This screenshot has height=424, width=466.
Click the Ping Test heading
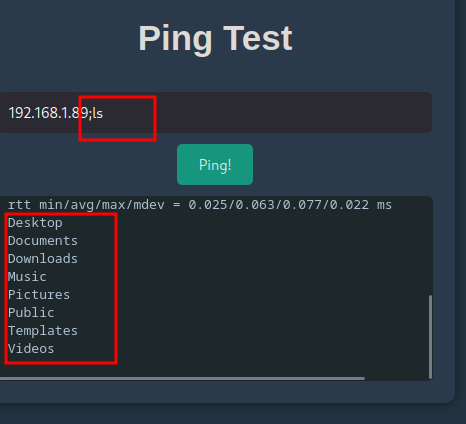(x=215, y=39)
